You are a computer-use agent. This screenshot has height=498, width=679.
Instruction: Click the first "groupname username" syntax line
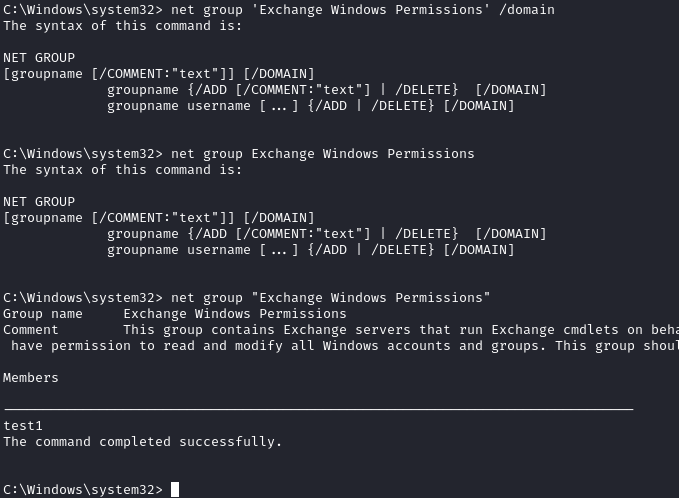[x=310, y=106]
